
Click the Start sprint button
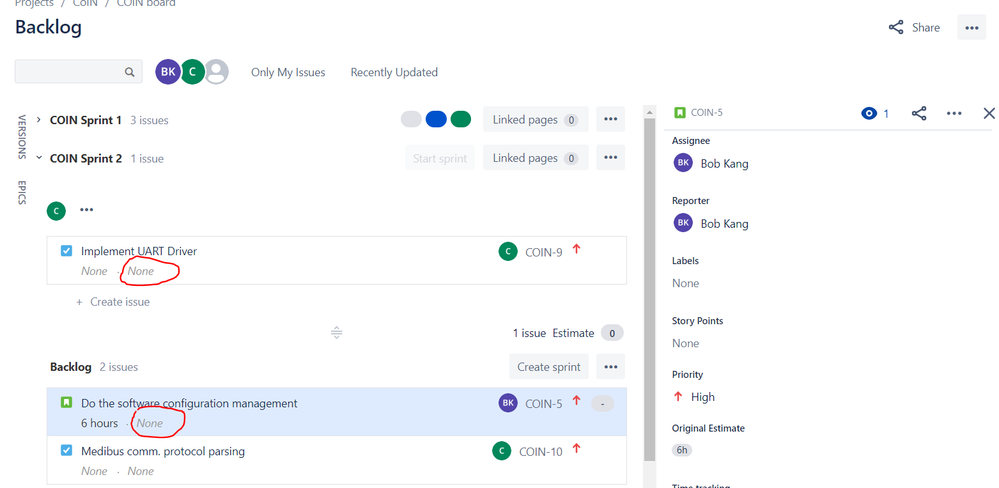440,158
